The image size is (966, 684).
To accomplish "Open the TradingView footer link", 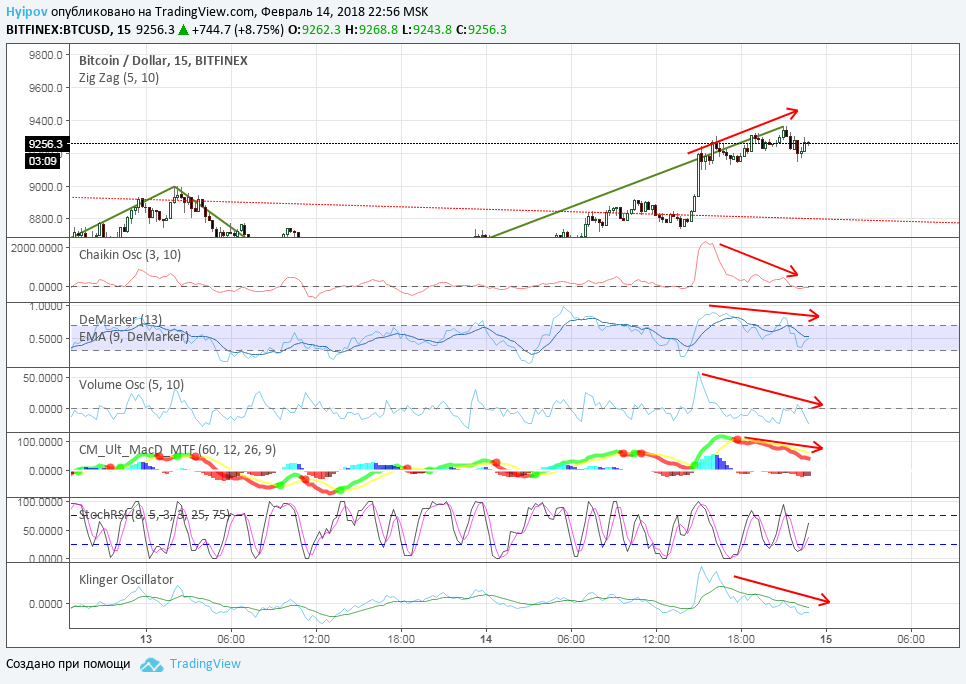I will tap(205, 664).
